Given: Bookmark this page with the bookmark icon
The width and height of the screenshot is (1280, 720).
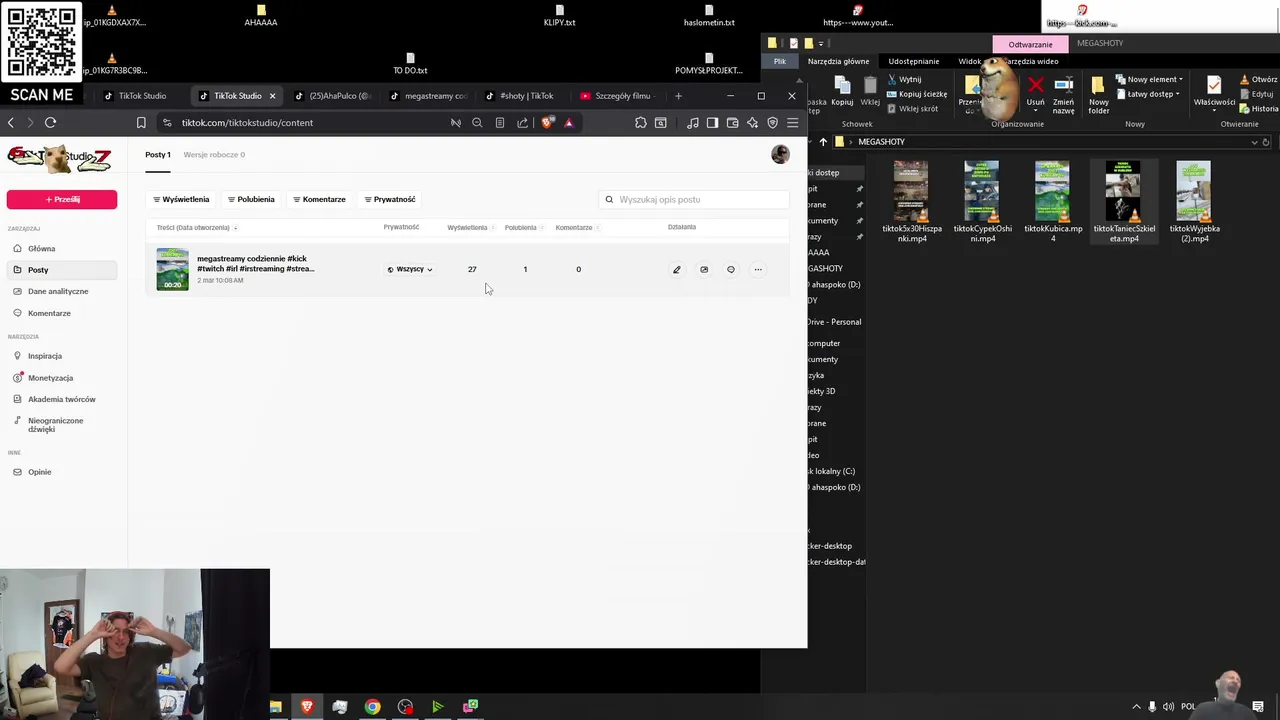Looking at the screenshot, I should [141, 122].
